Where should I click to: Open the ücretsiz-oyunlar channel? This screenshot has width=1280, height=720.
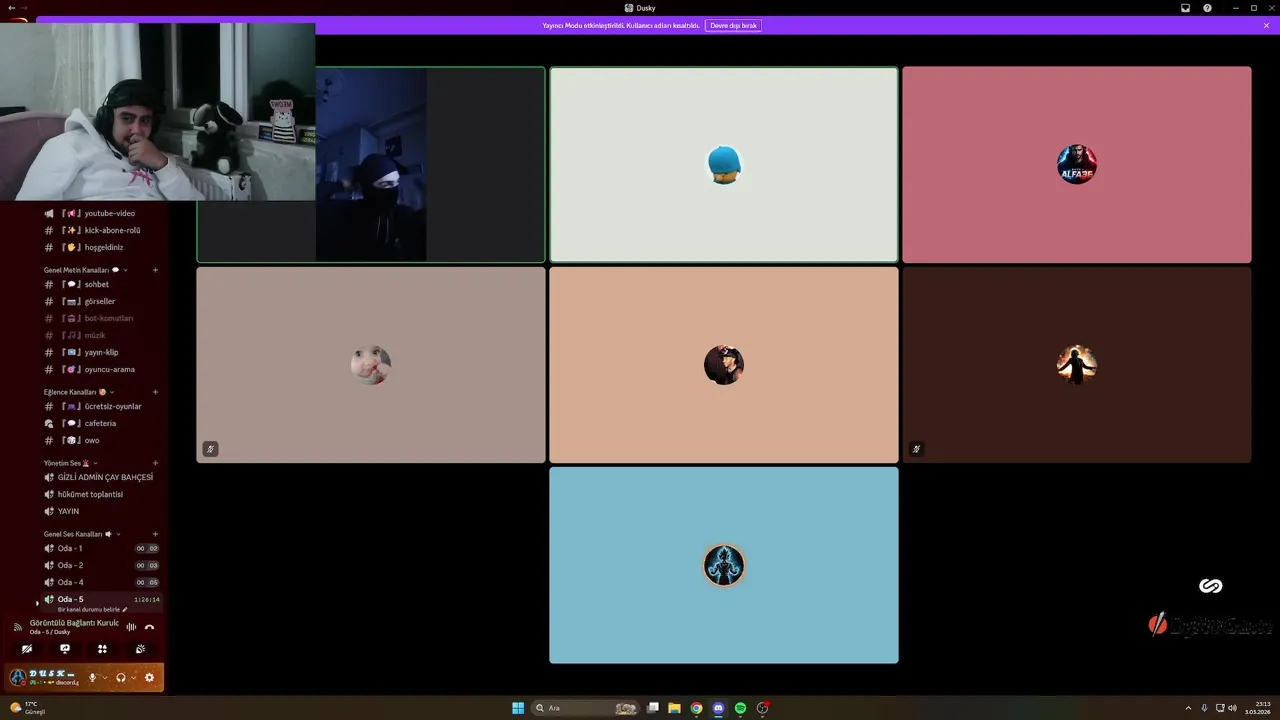point(100,406)
